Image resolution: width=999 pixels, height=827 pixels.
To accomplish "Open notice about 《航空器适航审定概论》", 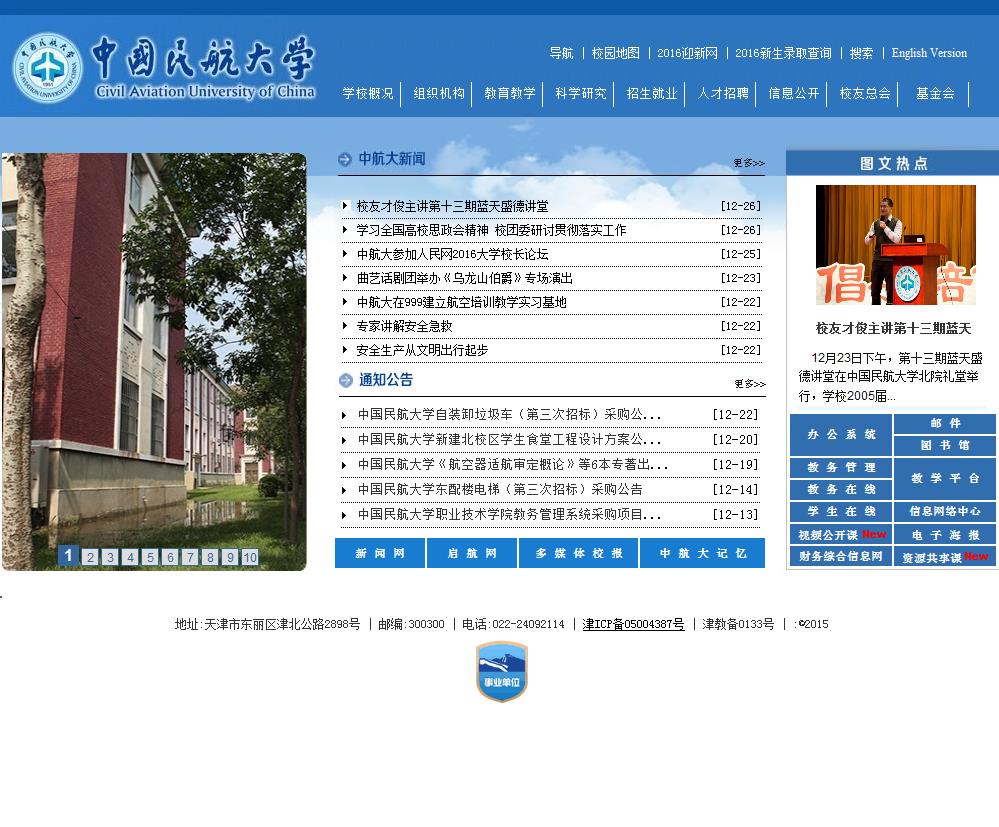I will point(512,464).
